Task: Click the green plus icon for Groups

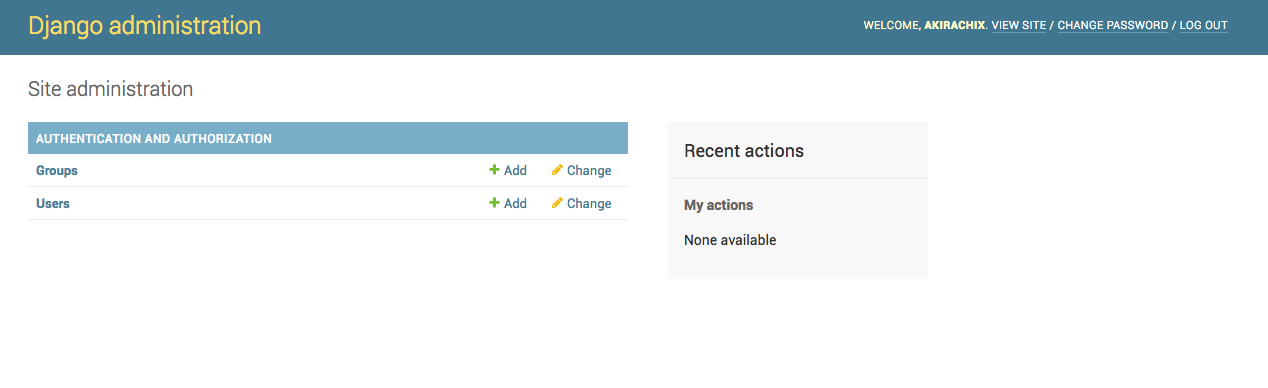Action: point(494,170)
